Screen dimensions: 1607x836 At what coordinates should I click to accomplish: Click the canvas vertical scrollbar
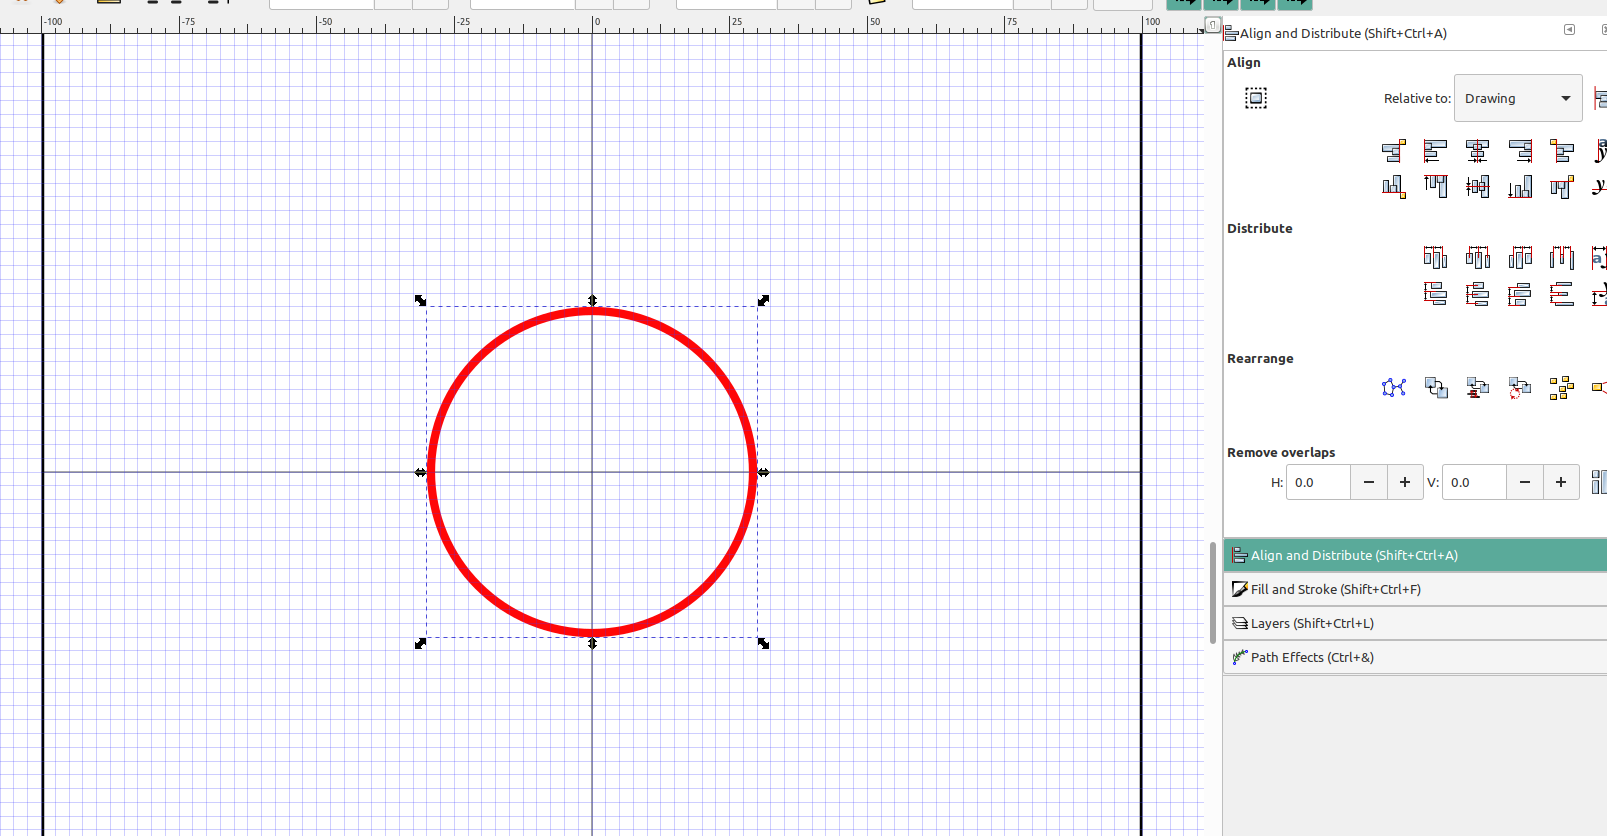(x=1213, y=592)
